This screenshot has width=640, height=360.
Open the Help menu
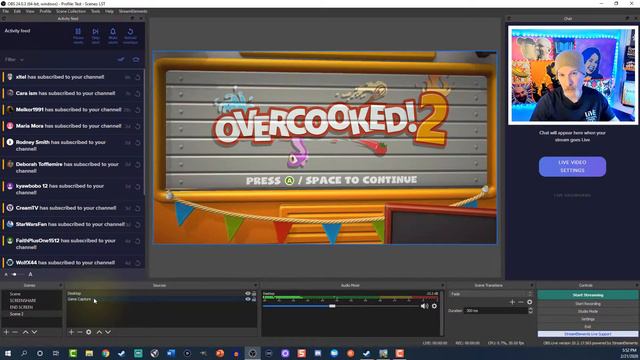click(109, 11)
